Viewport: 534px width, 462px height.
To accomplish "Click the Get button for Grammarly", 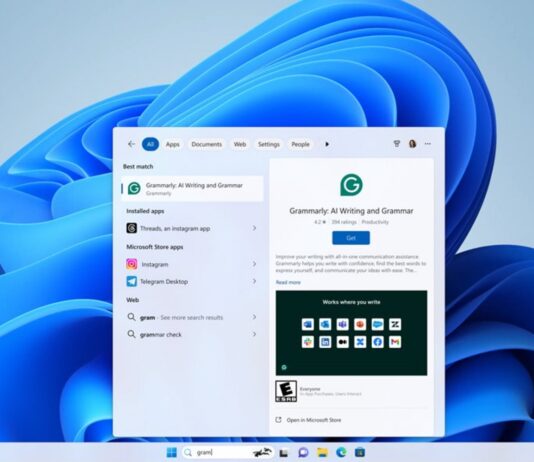I will (351, 238).
